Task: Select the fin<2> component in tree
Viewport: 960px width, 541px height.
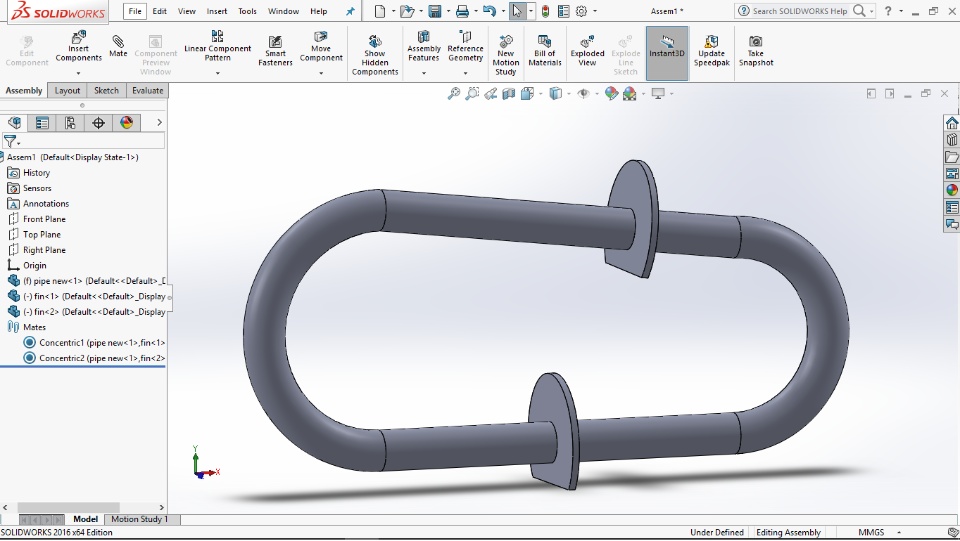Action: pyautogui.click(x=86, y=312)
